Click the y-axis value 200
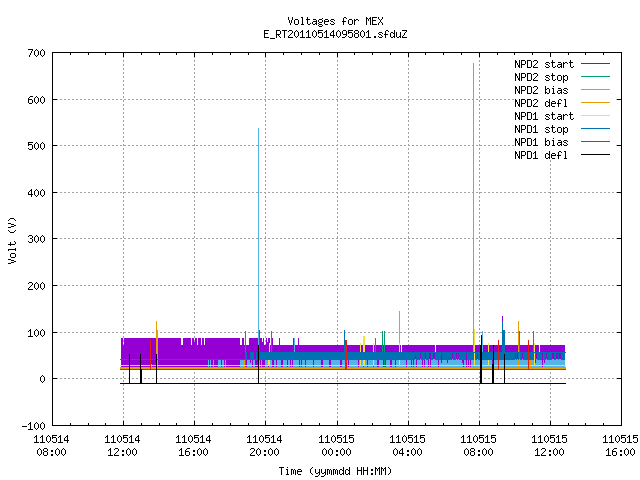 tap(36, 286)
